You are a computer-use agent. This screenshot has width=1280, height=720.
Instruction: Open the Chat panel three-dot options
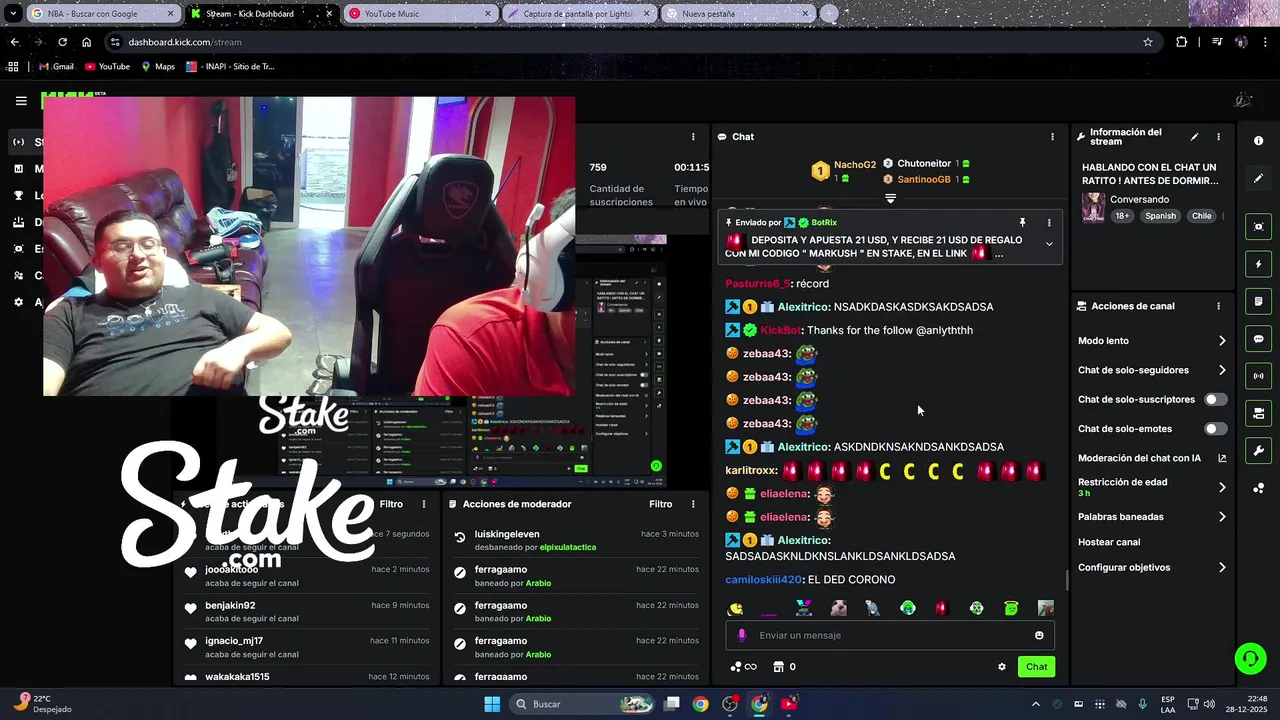[1052, 137]
